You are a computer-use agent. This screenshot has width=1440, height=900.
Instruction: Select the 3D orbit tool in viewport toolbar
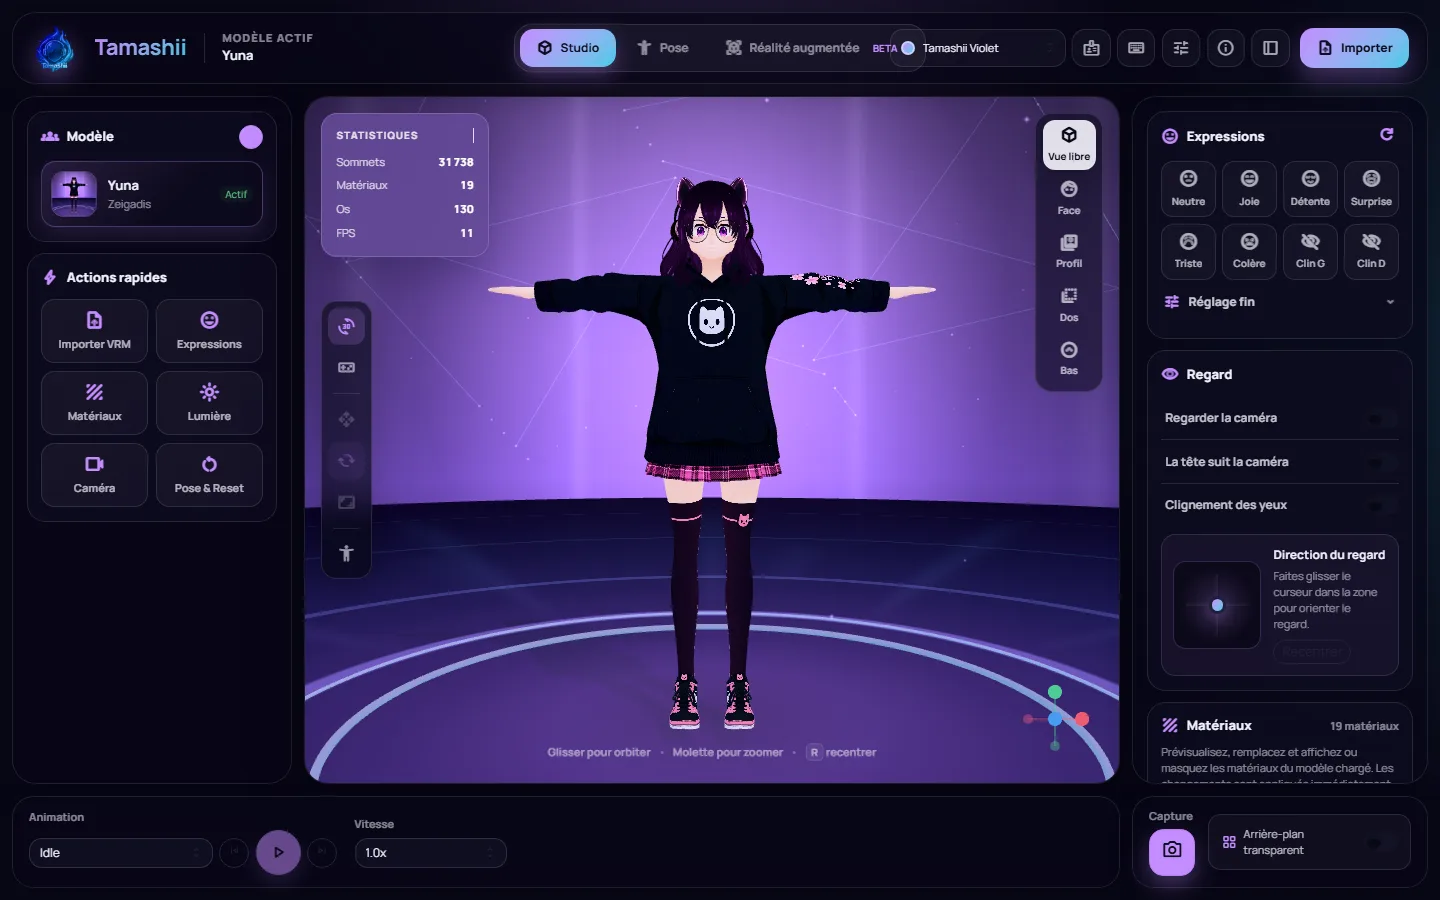click(347, 326)
